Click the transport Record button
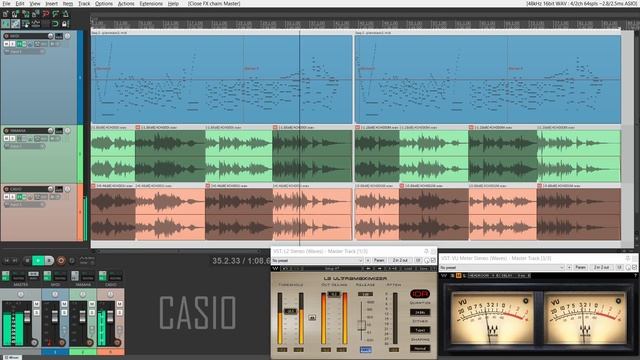The width and height of the screenshot is (640, 360). click(x=61, y=260)
